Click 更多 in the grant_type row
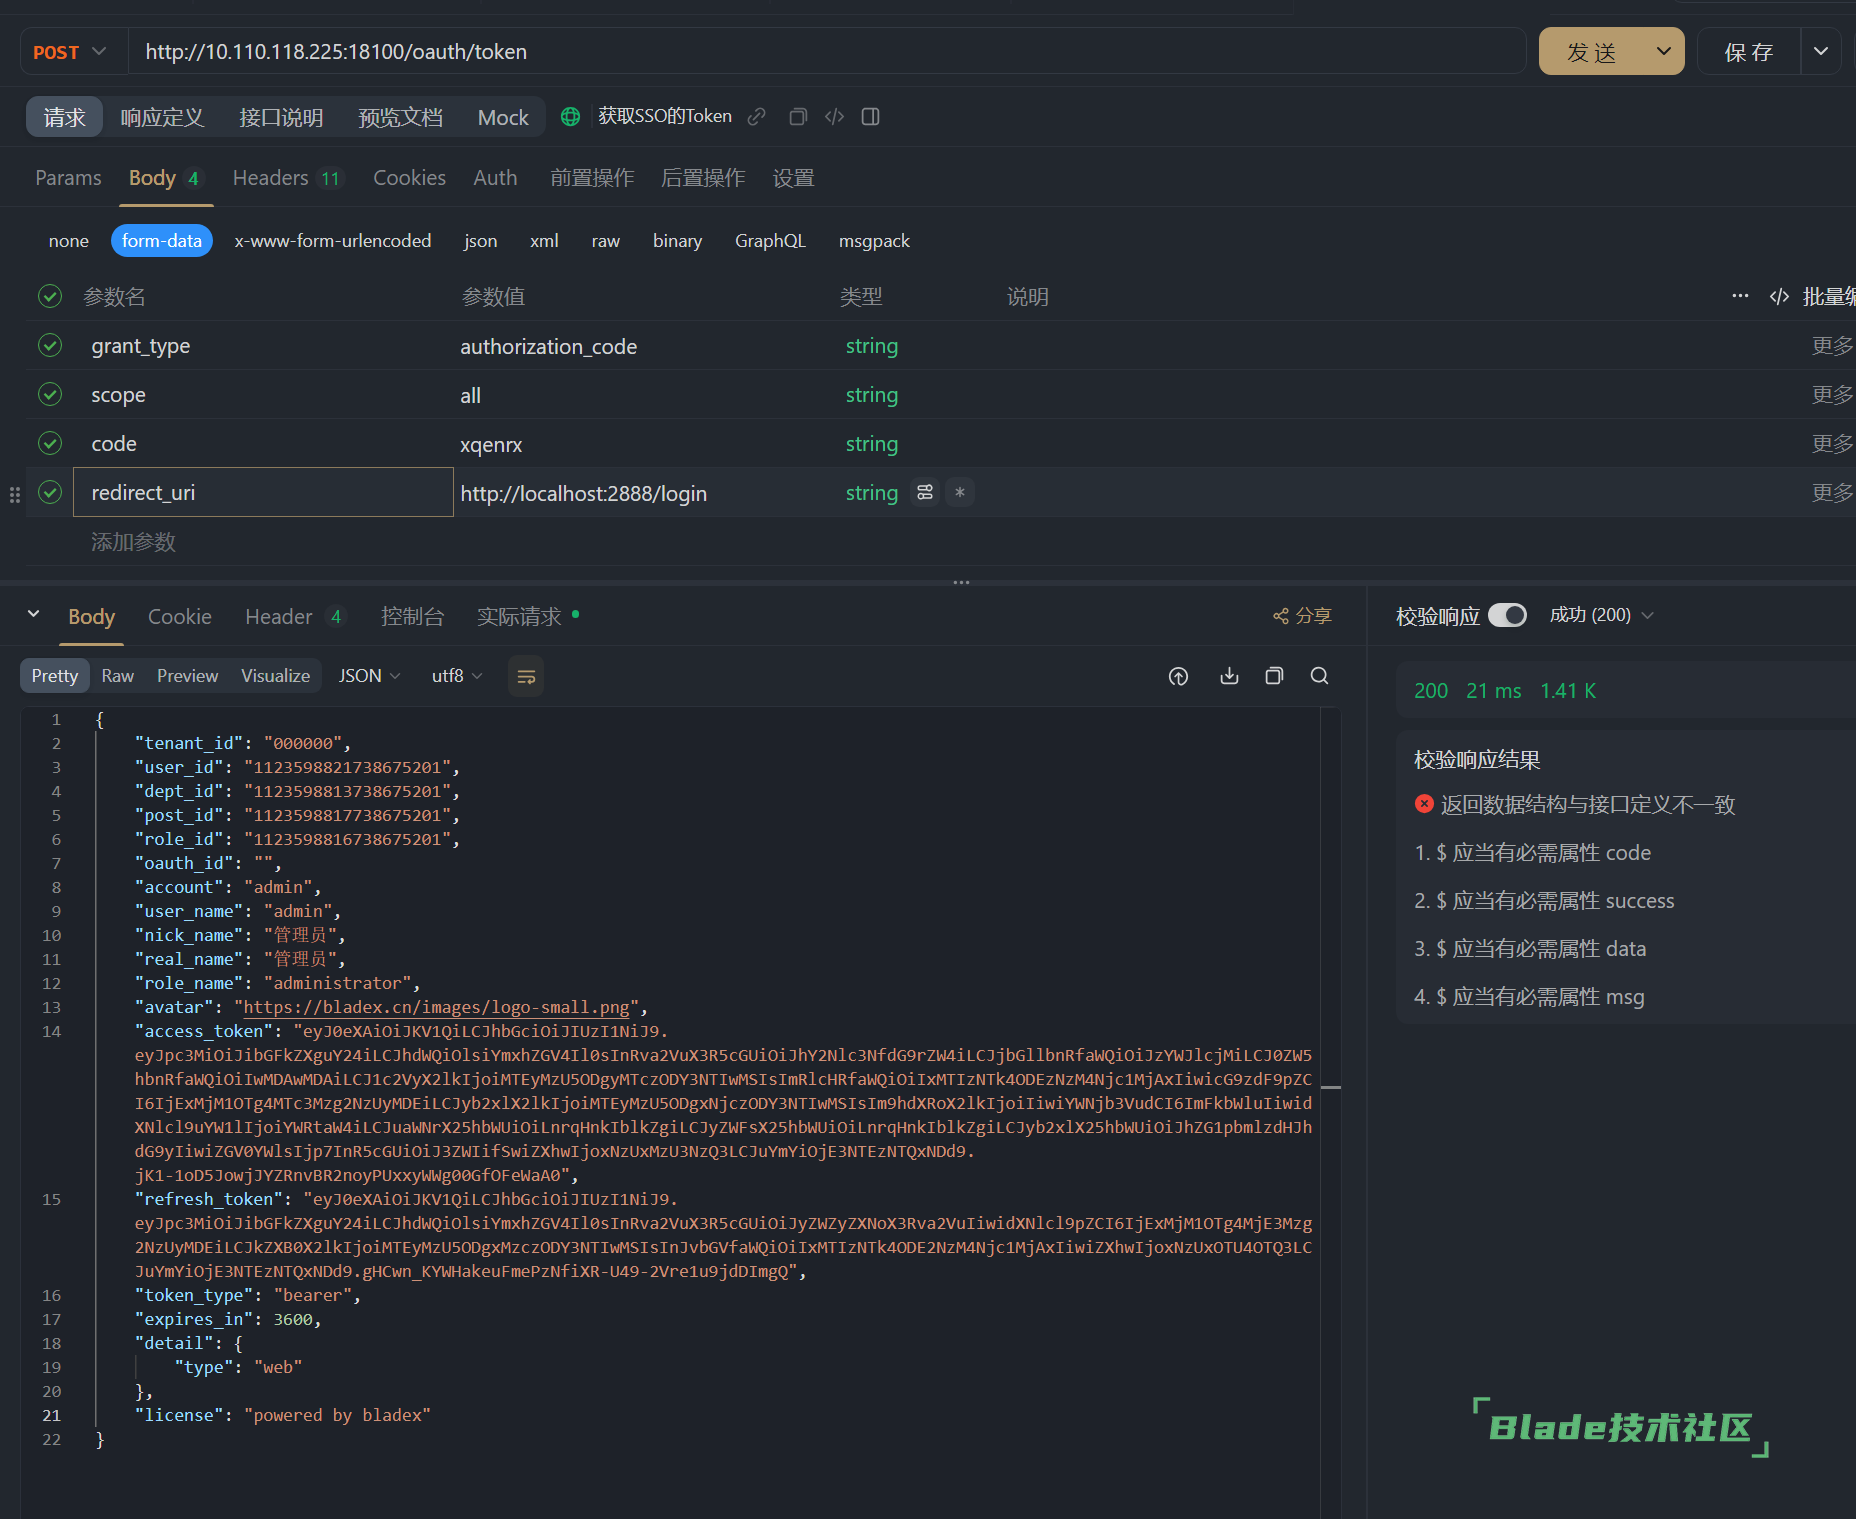The height and width of the screenshot is (1519, 1856). tap(1832, 346)
